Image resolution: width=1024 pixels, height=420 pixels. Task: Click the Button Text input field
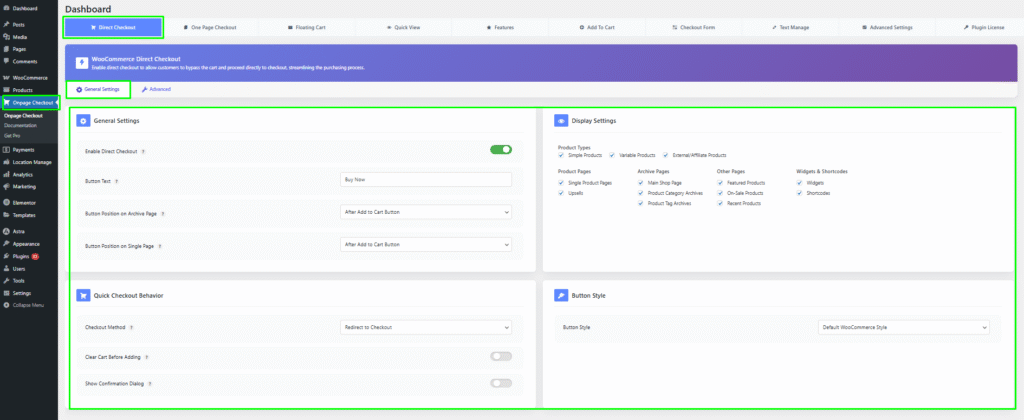(x=426, y=180)
